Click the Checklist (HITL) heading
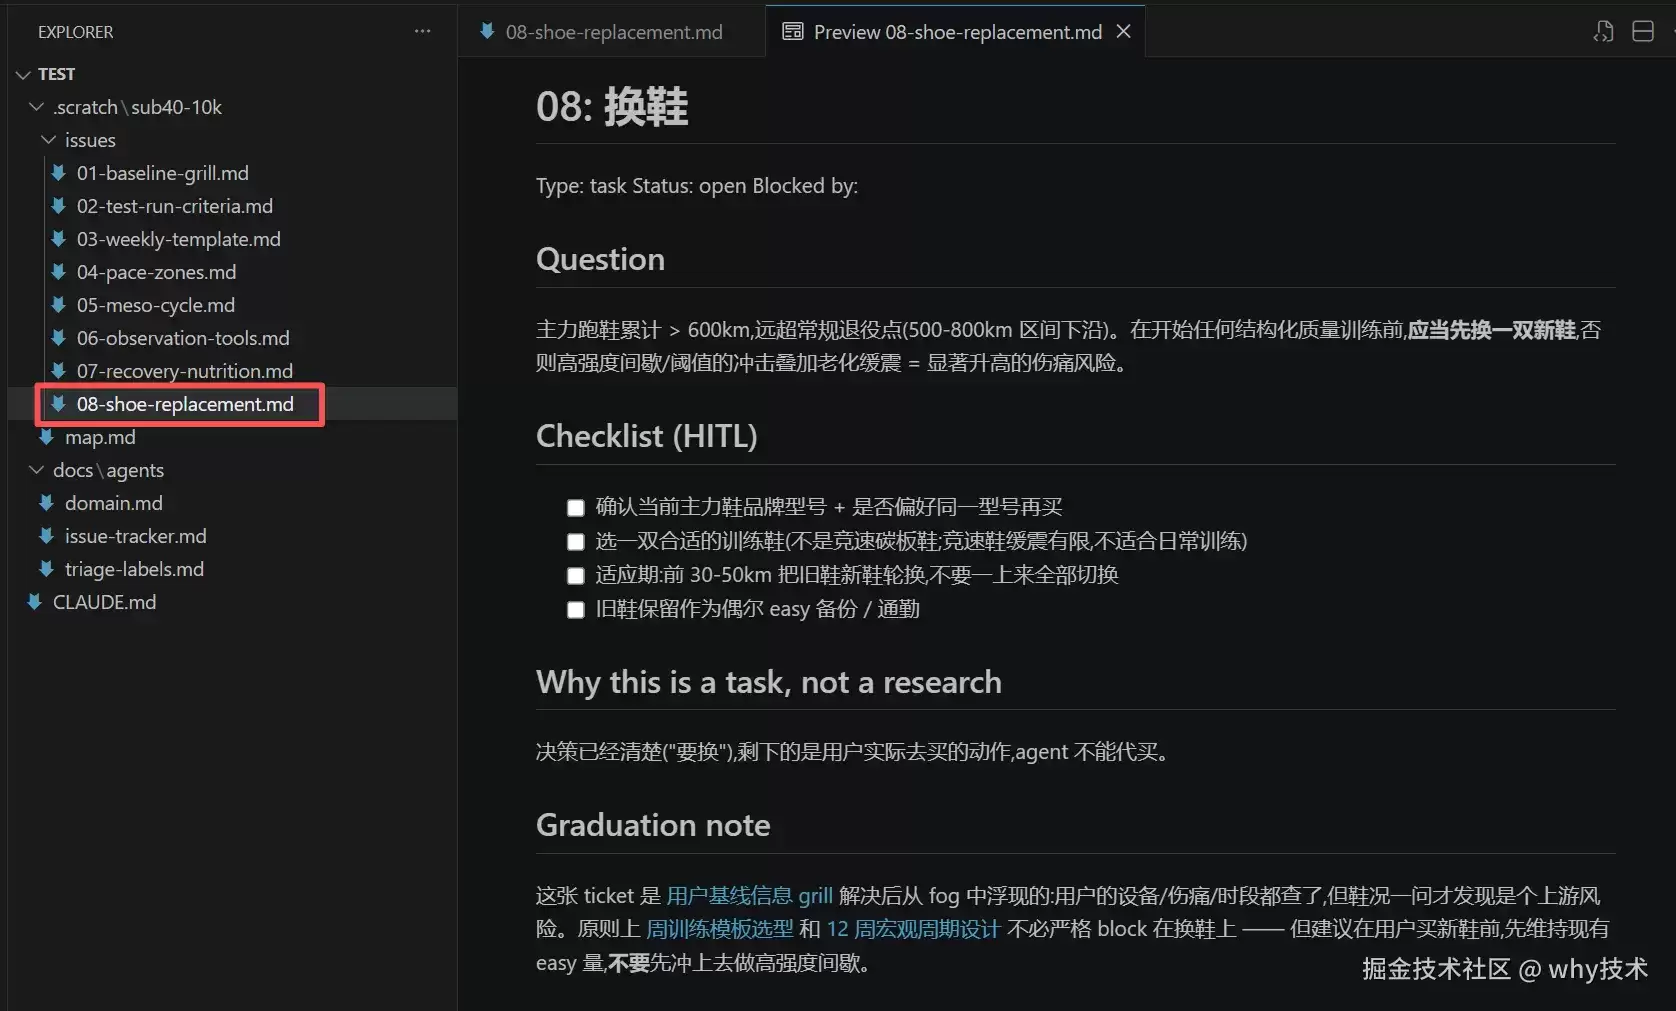Image resolution: width=1676 pixels, height=1011 pixels. pos(647,436)
